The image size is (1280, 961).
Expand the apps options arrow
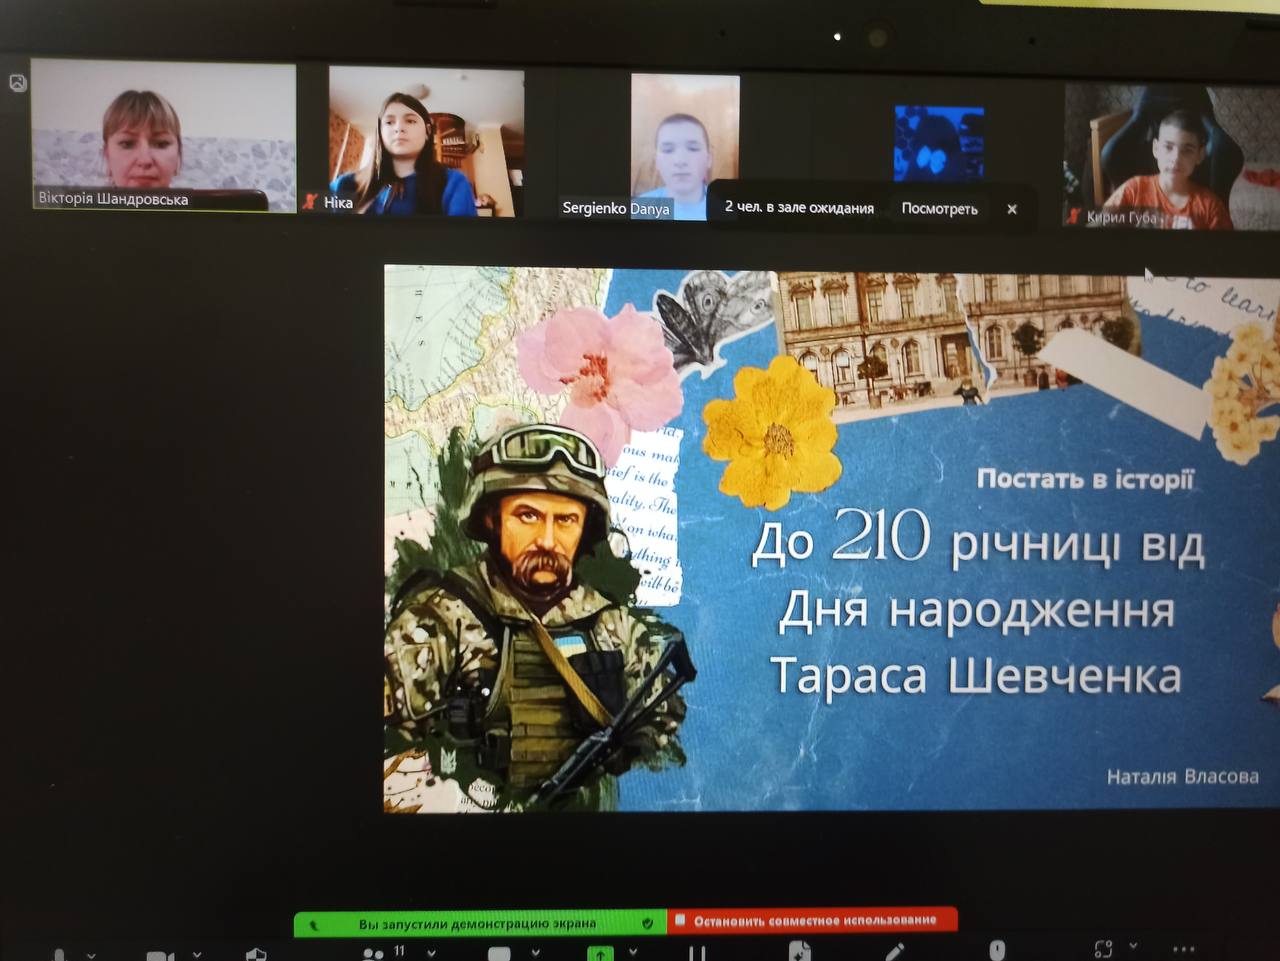tap(1133, 944)
